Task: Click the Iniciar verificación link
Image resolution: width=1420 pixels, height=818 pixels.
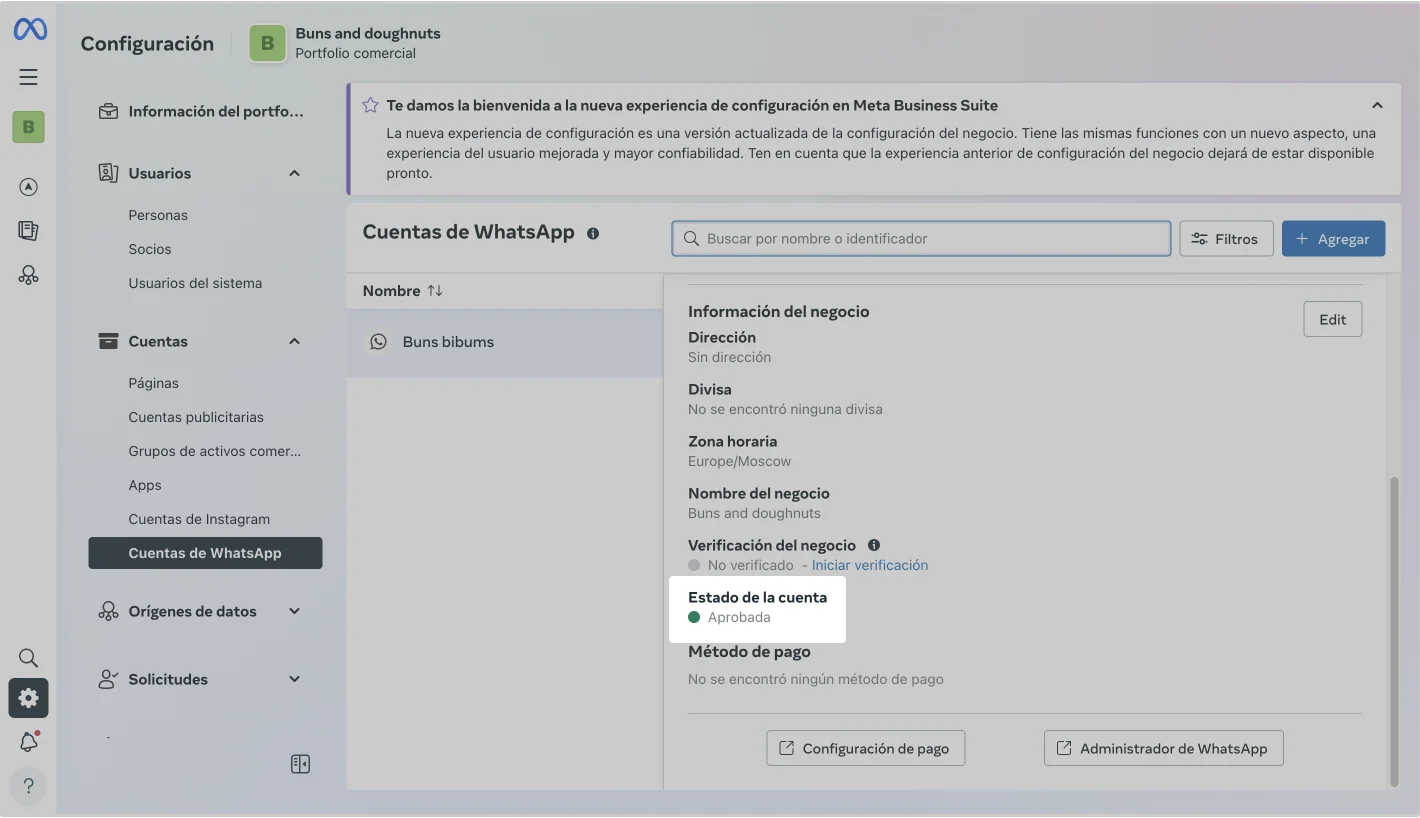Action: 869,565
